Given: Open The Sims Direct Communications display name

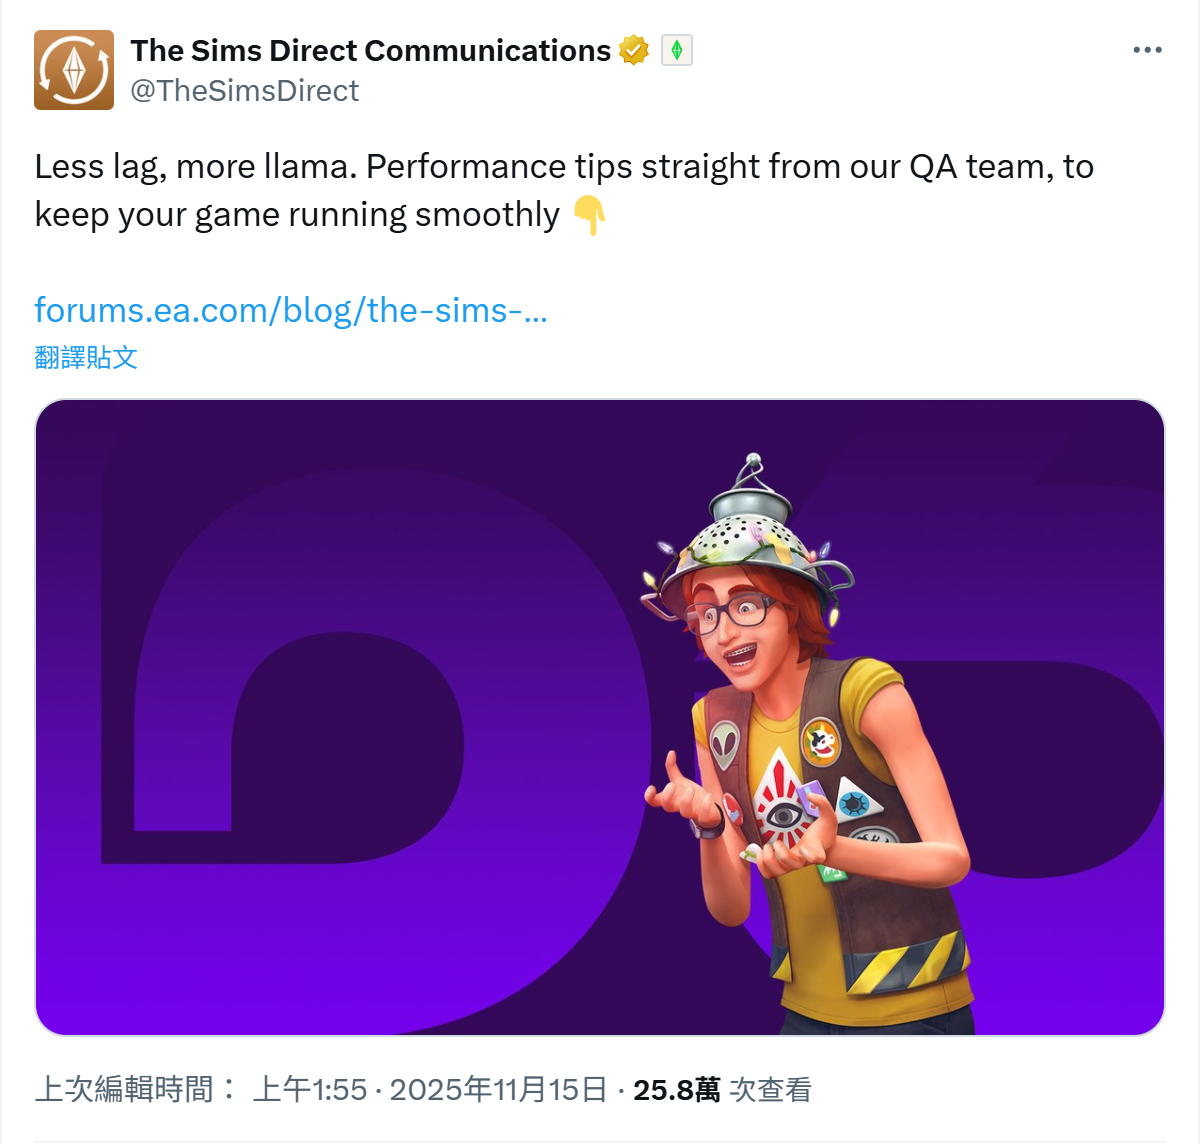Looking at the screenshot, I should tap(370, 50).
